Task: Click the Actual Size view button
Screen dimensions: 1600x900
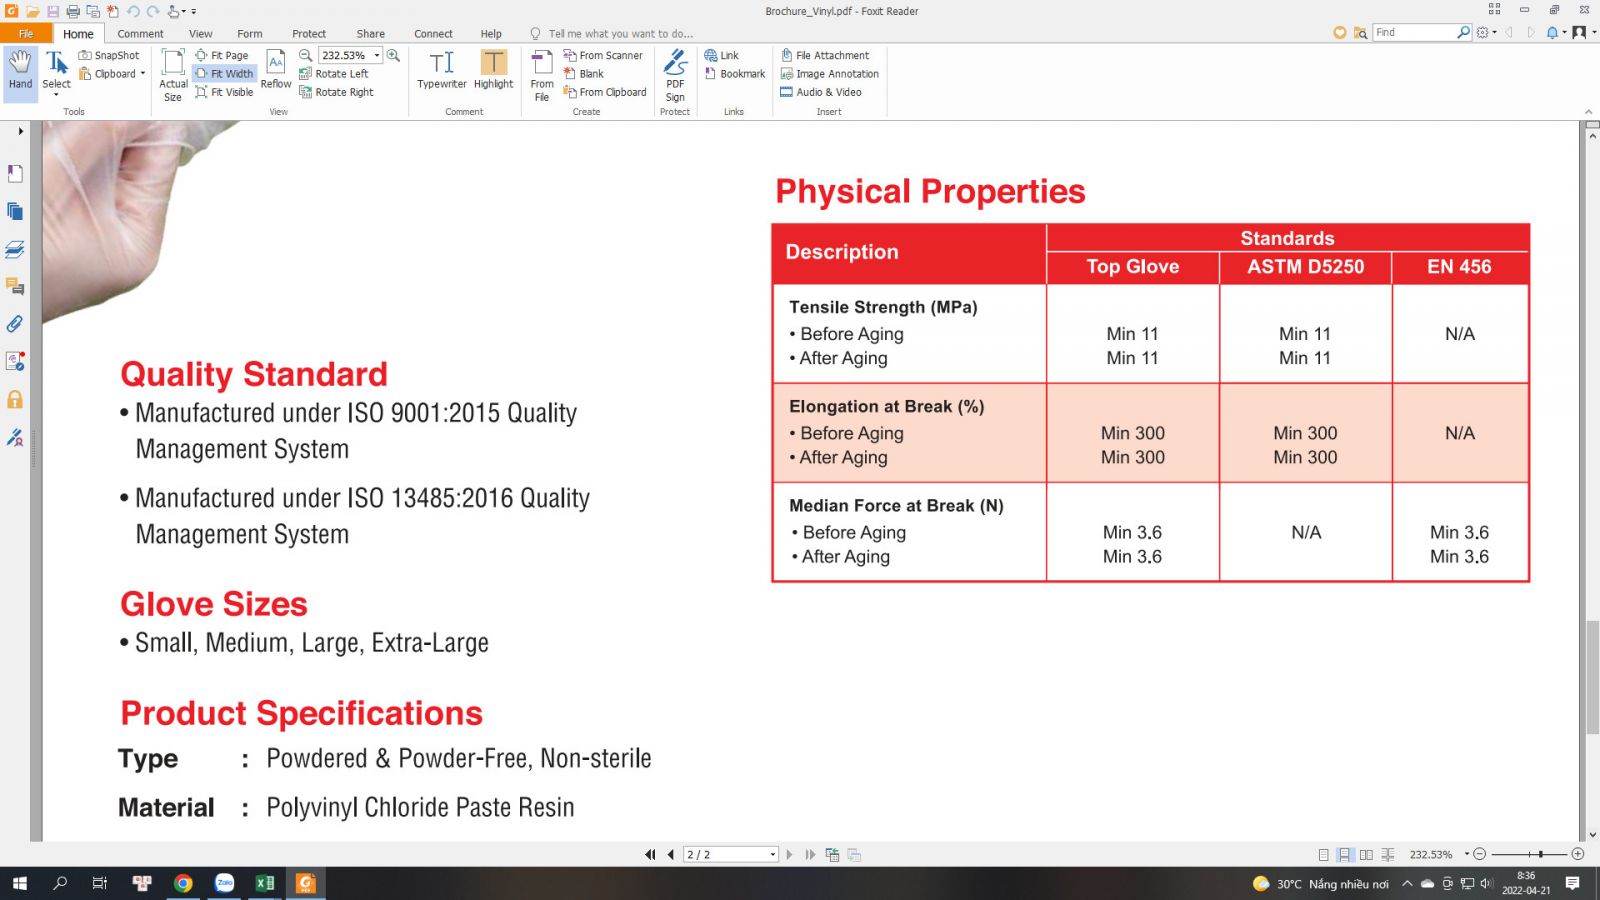Action: (x=173, y=74)
